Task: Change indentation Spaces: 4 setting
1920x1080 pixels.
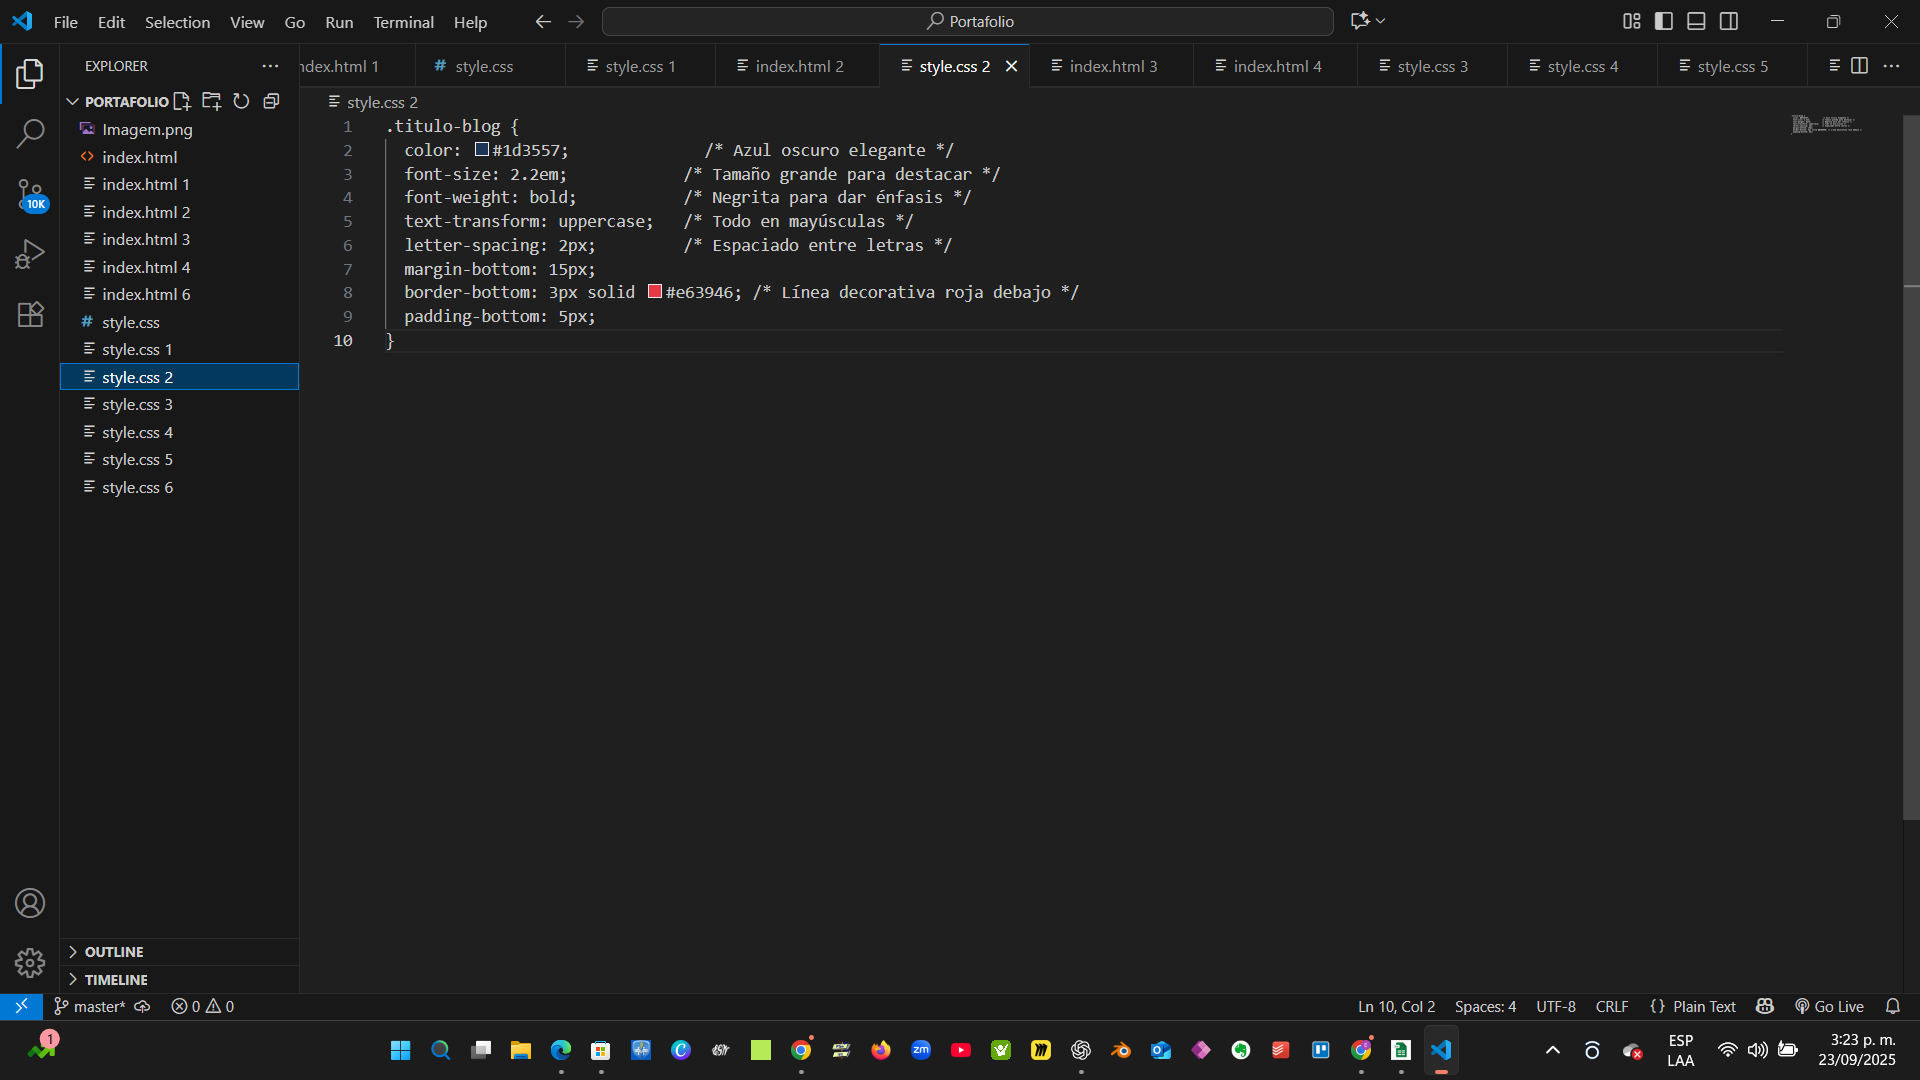Action: [1485, 1007]
